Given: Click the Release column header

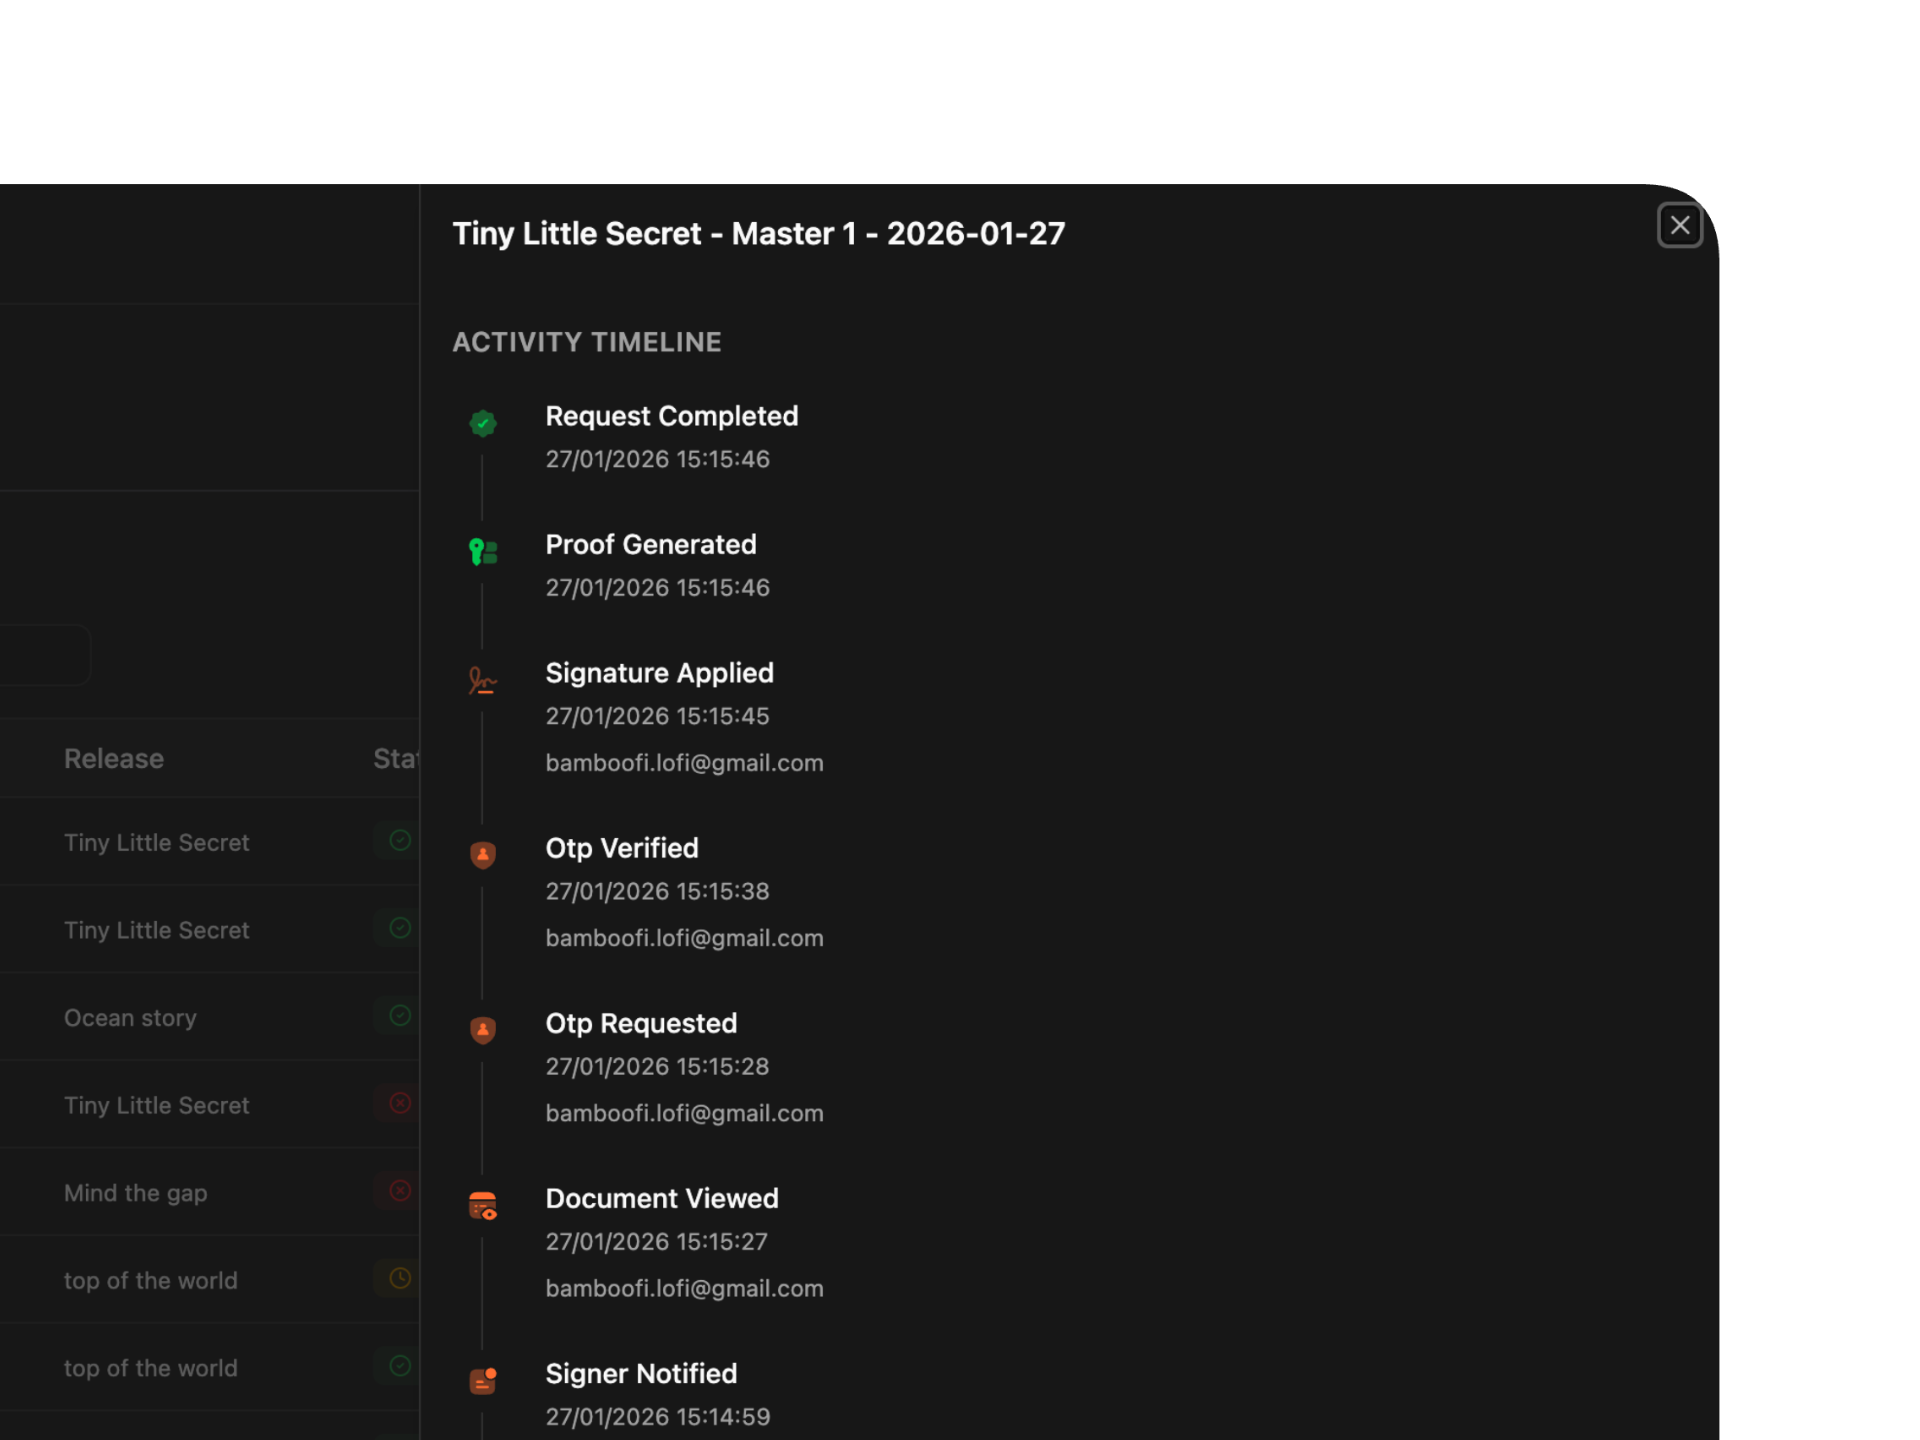Looking at the screenshot, I should pyautogui.click(x=114, y=759).
